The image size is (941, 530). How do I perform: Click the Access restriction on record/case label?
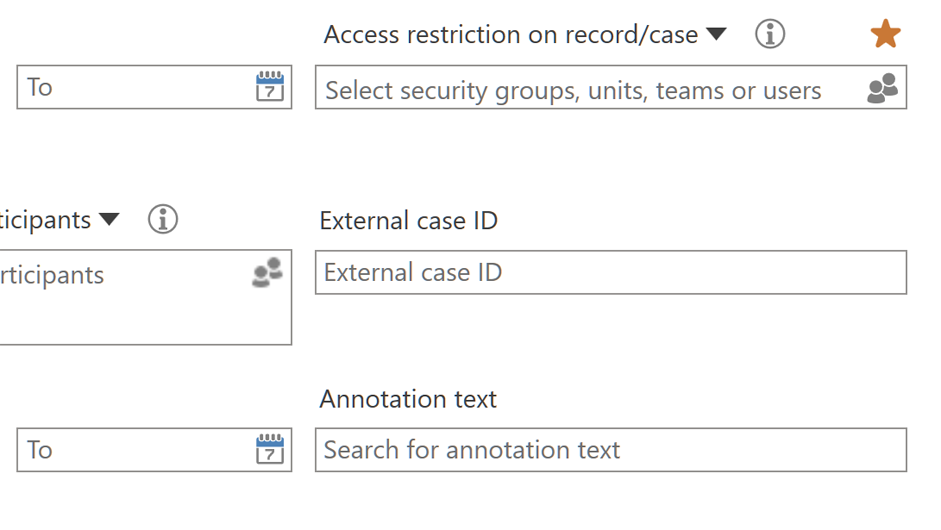[x=510, y=34]
